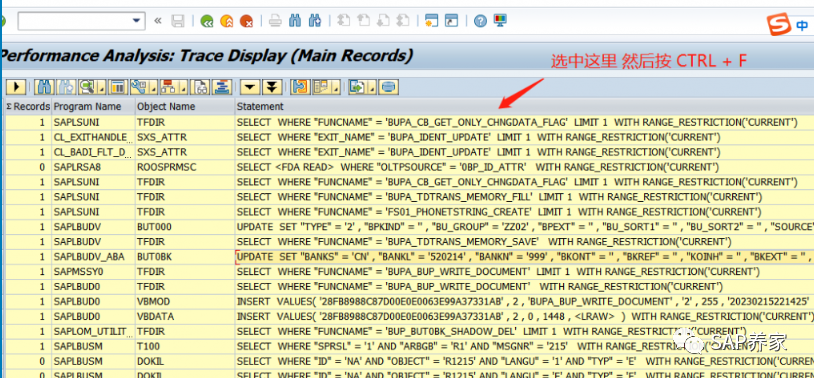Click the Find Next icon in ALV toolbar
Image resolution: width=814 pixels, height=378 pixels.
[66, 87]
